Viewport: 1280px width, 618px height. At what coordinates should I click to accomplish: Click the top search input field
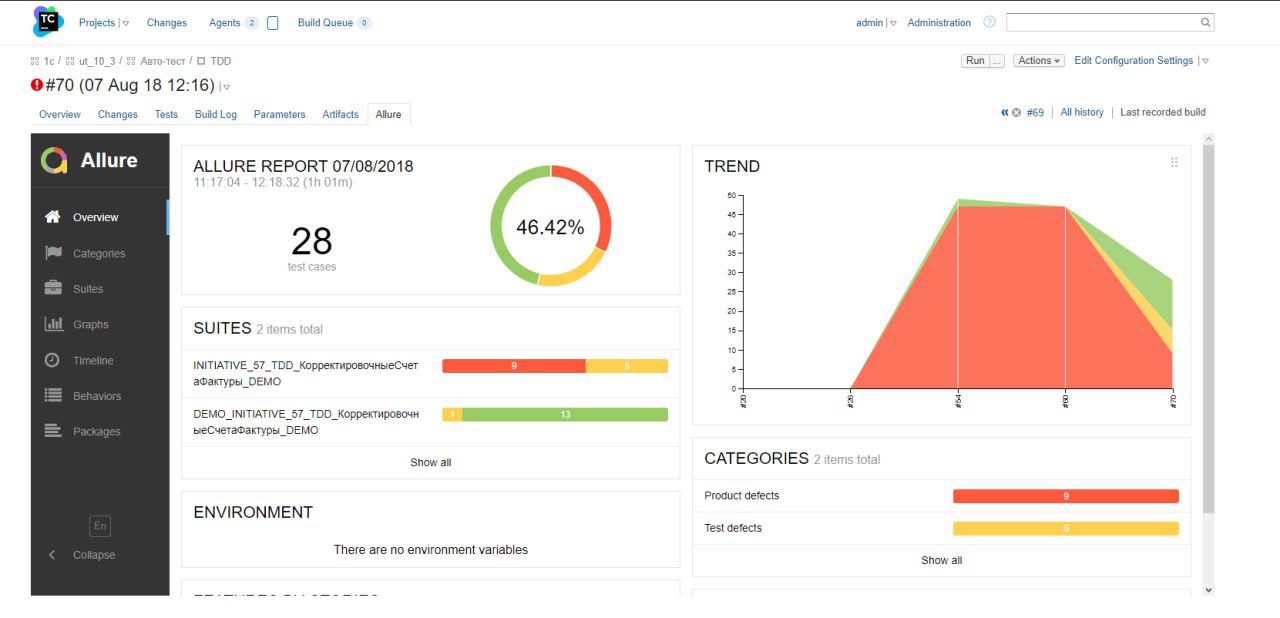point(1102,22)
